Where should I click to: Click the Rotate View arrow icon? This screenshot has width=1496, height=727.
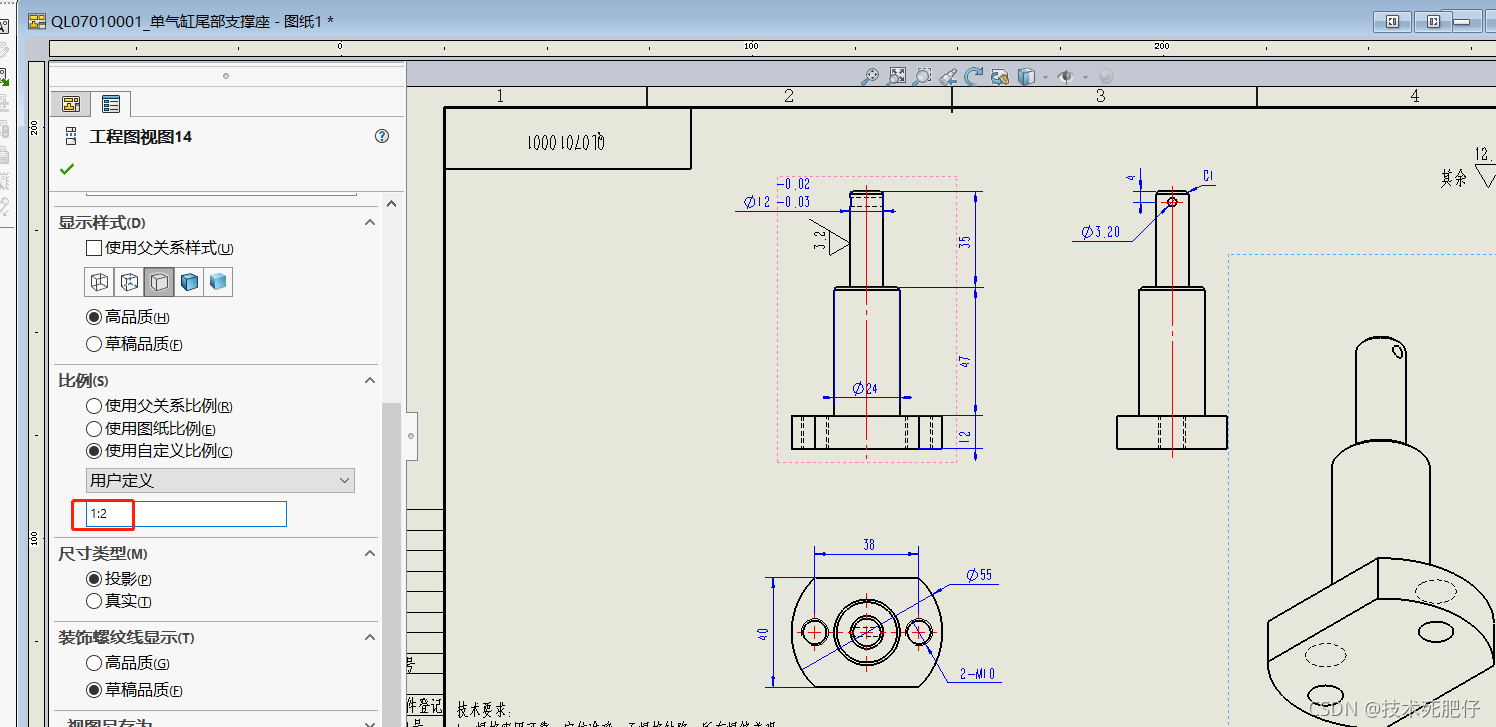[973, 76]
